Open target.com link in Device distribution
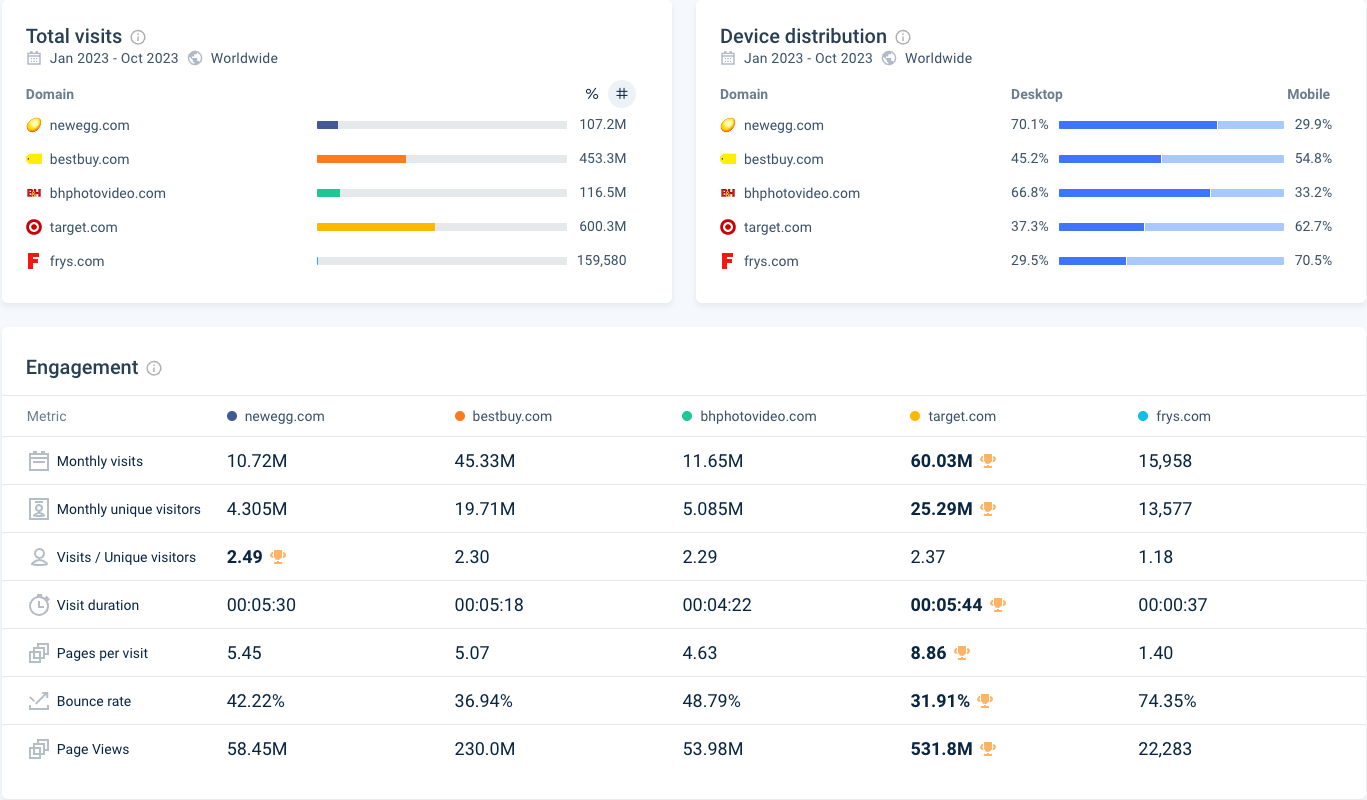Screen dimensions: 1367x800 (x=778, y=227)
